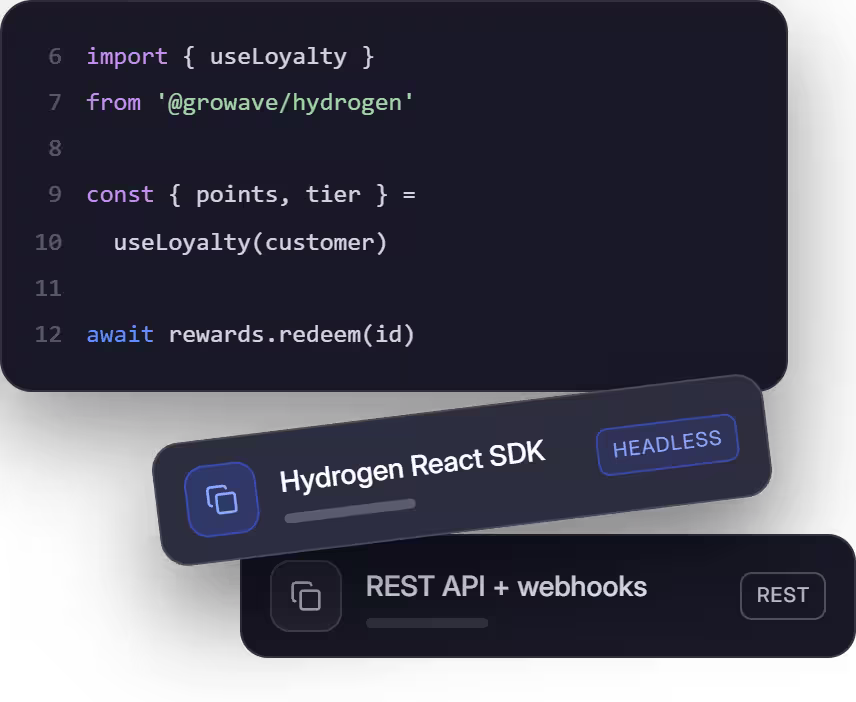The height and width of the screenshot is (702, 856).
Task: Click the HEADLESS badge
Action: 667,444
